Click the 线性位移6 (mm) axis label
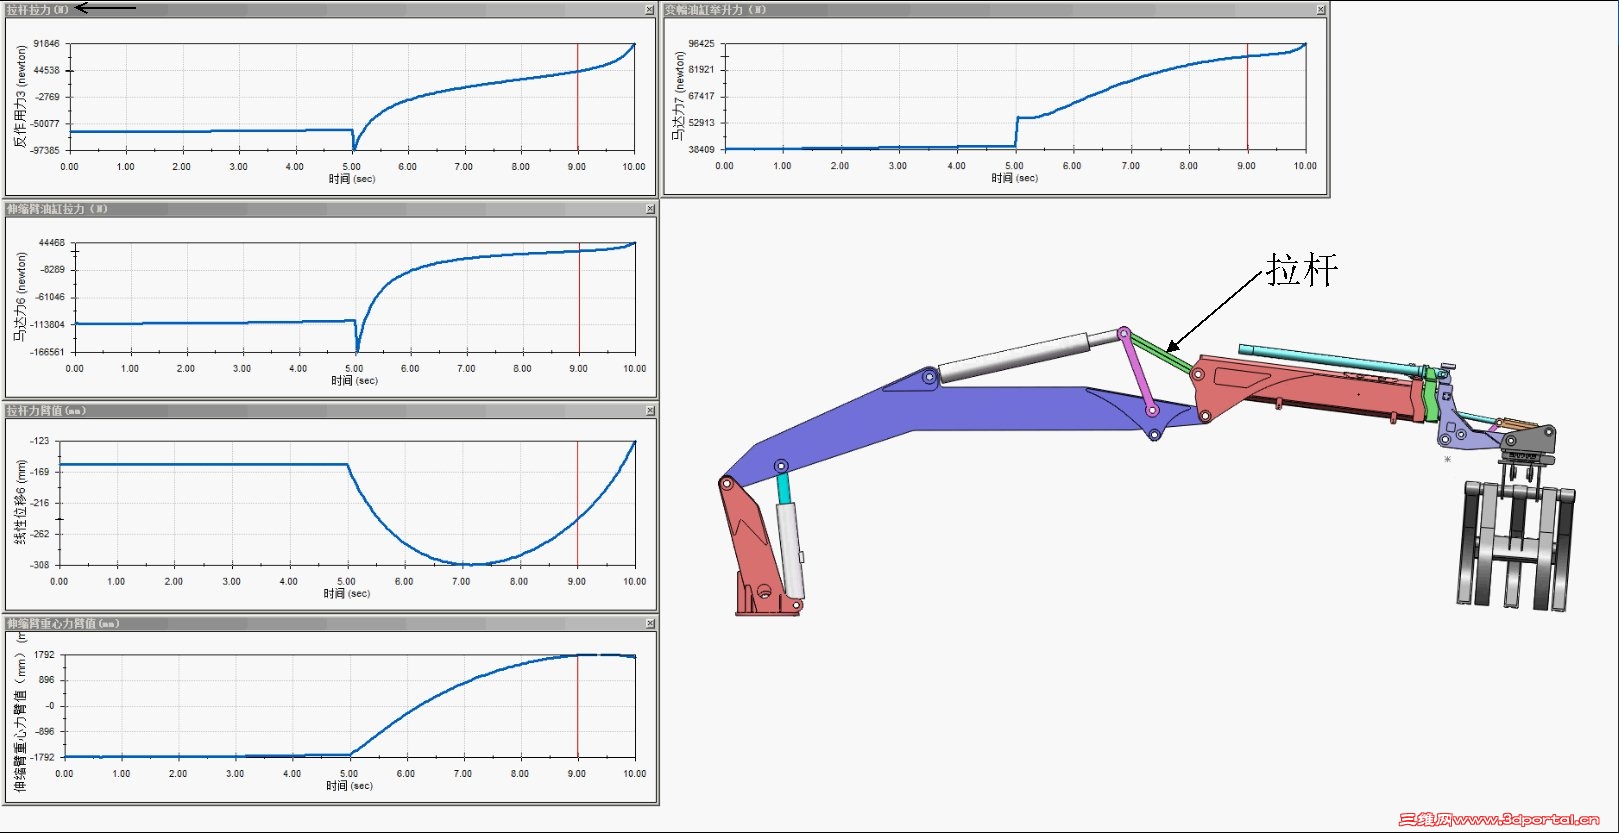This screenshot has width=1619, height=833. [20, 503]
